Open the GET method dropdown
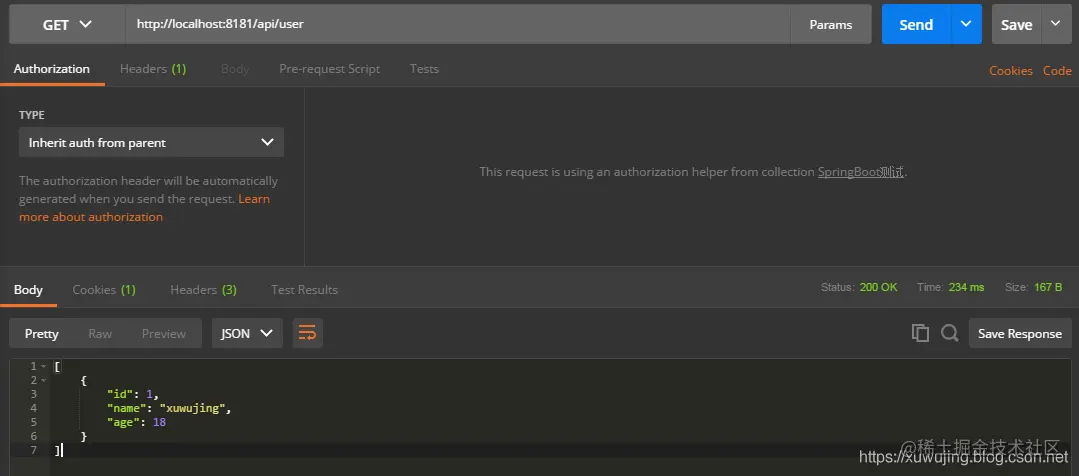Image resolution: width=1079 pixels, height=476 pixels. click(67, 25)
